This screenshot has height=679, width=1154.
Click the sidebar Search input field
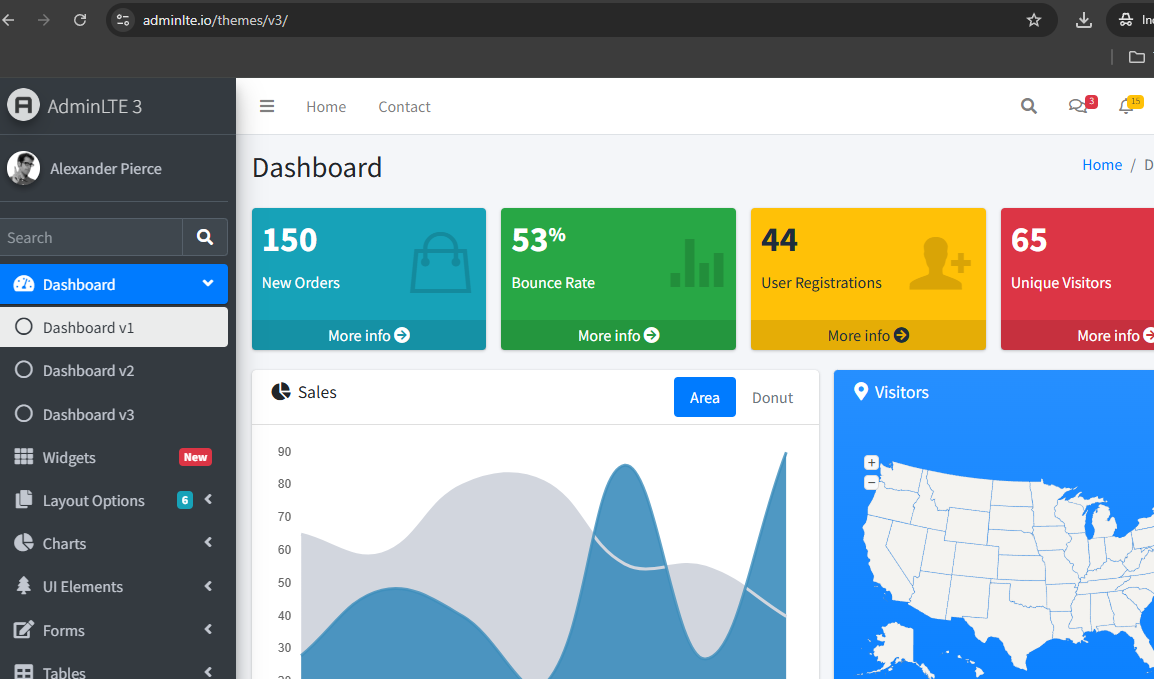91,238
